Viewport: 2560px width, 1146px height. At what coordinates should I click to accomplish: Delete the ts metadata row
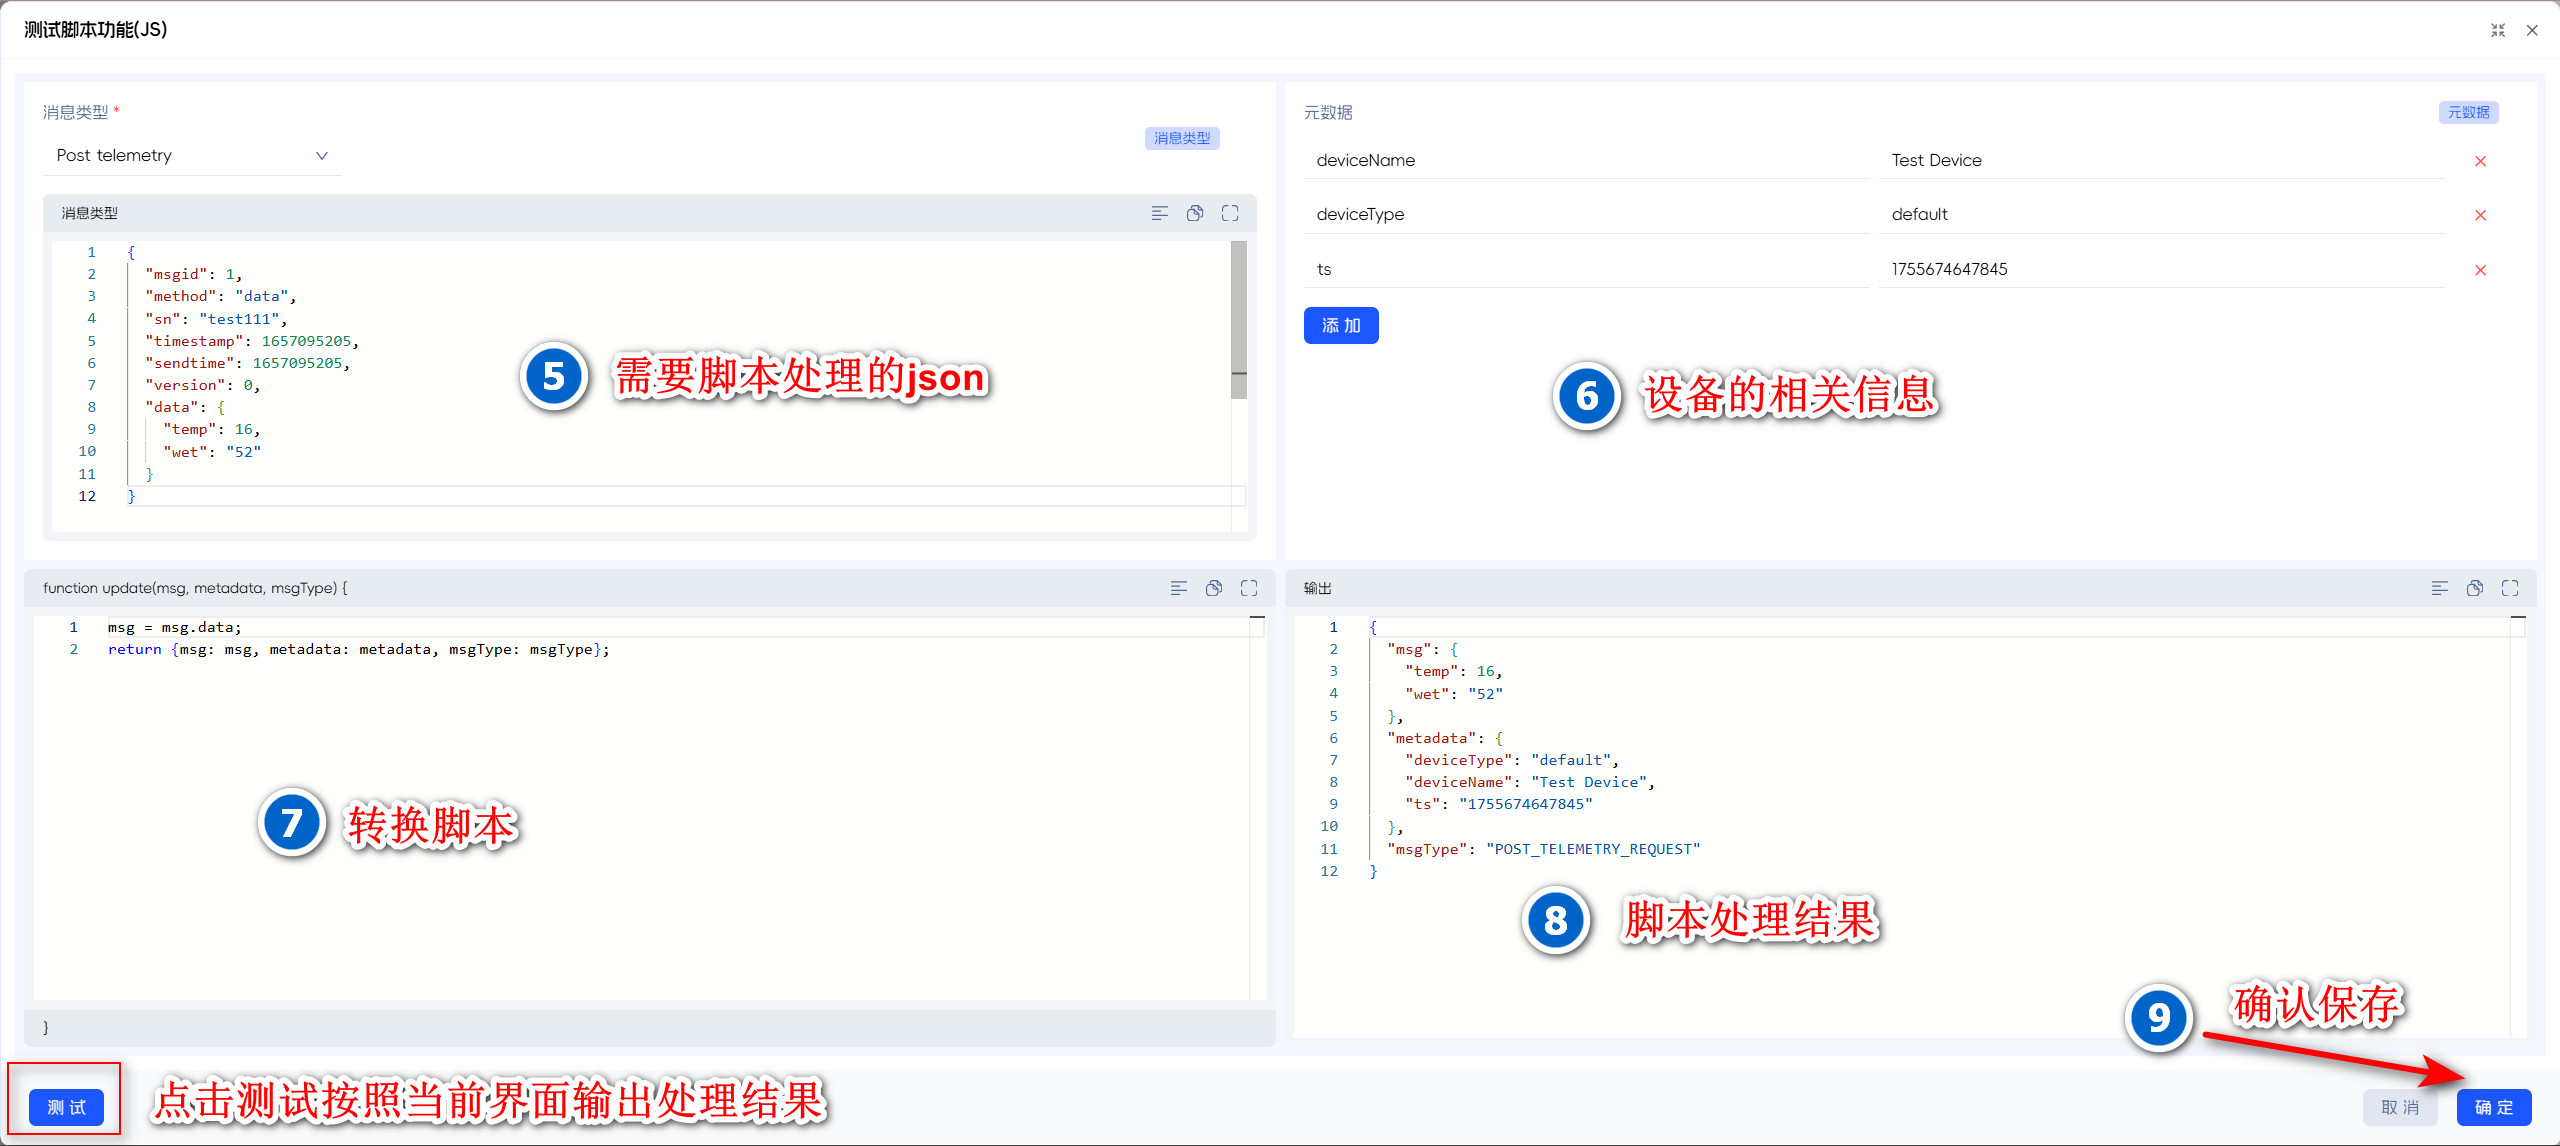pyautogui.click(x=2480, y=270)
